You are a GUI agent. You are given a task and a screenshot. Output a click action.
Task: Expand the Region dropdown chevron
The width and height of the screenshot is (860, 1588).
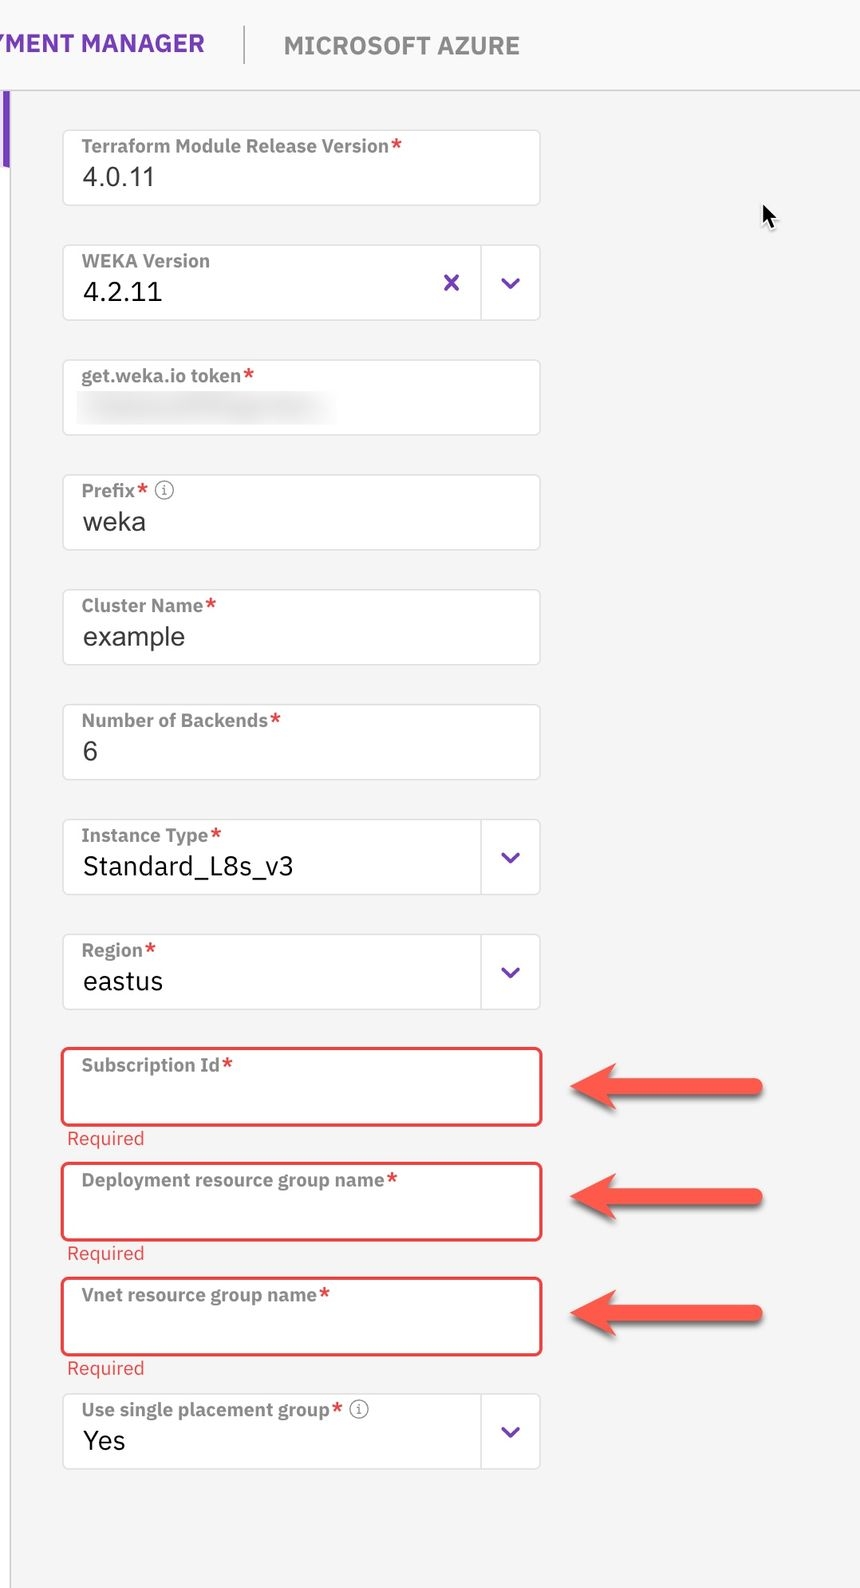click(510, 972)
